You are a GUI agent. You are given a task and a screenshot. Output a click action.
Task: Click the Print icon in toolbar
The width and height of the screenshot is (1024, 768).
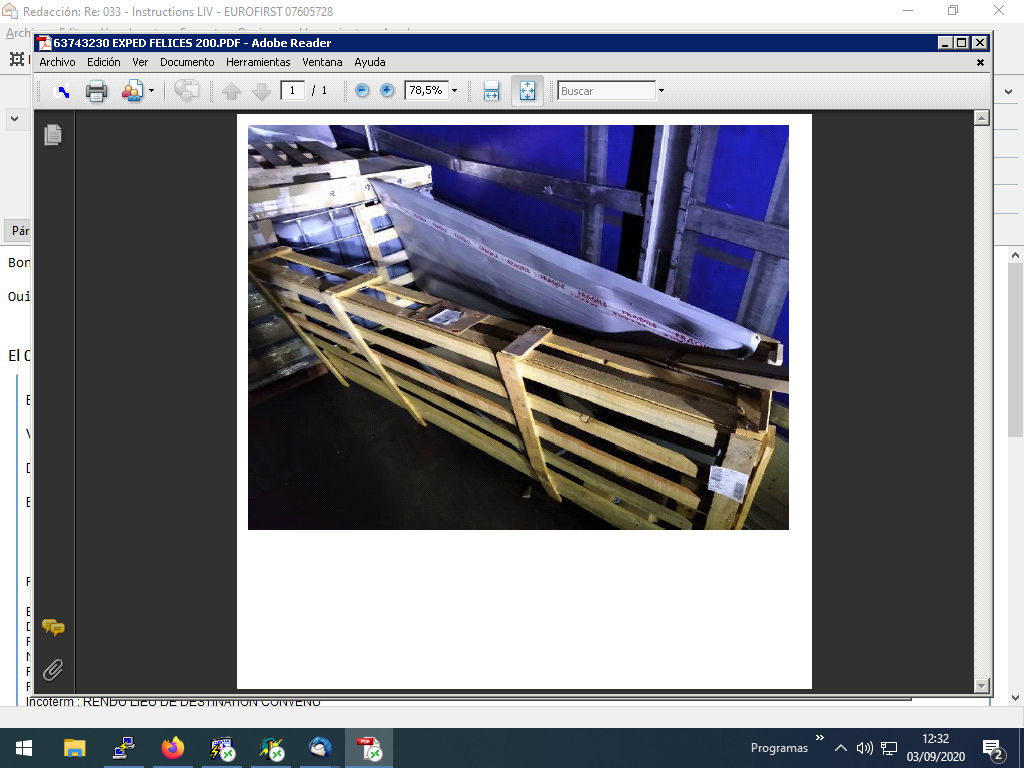tap(96, 91)
